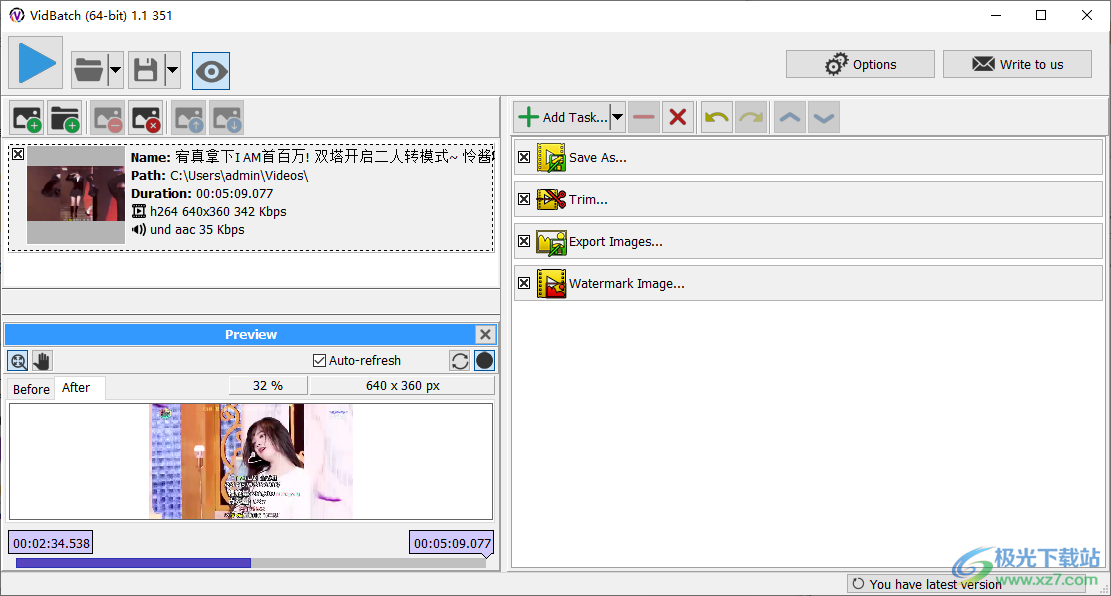Add a folder of videos using folder-plus icon
1111x596 pixels.
tap(64, 118)
